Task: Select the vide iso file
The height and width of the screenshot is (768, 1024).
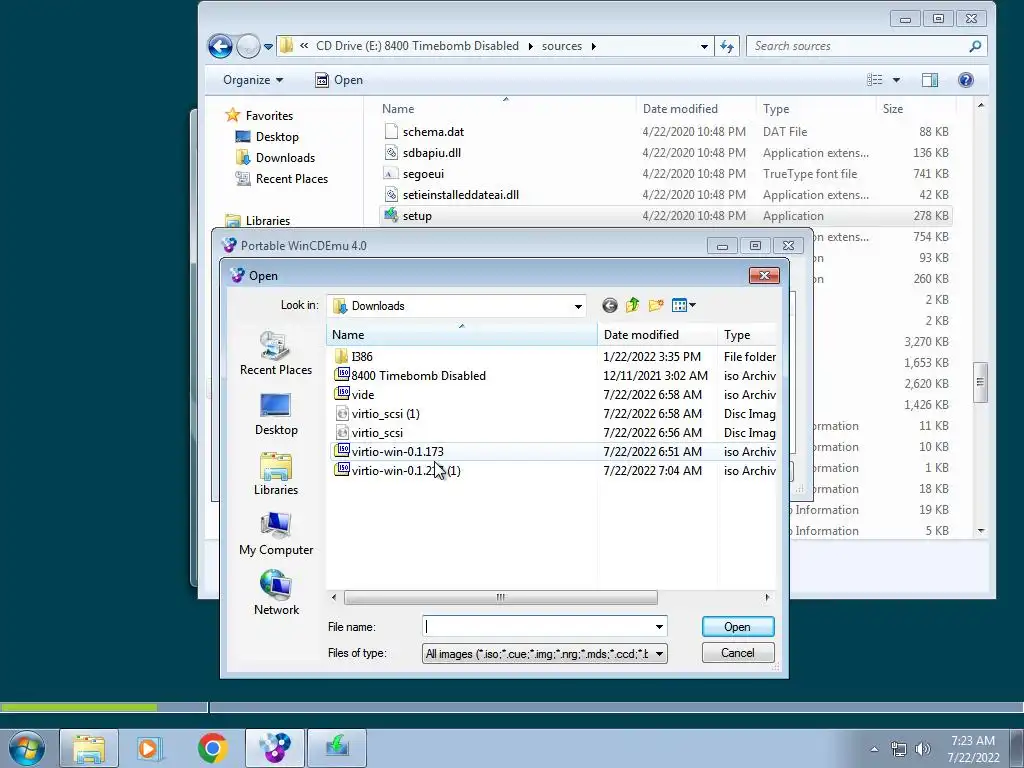Action: point(362,394)
